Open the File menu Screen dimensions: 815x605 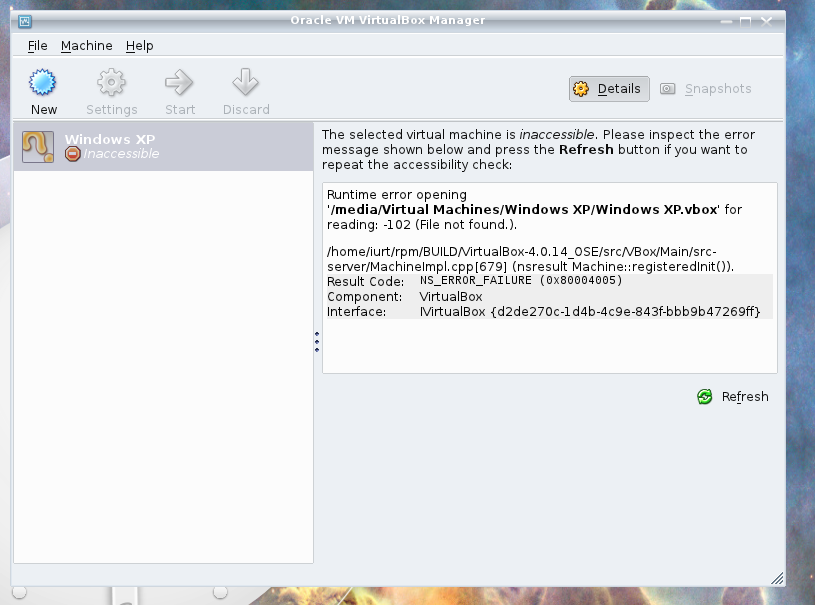[38, 46]
